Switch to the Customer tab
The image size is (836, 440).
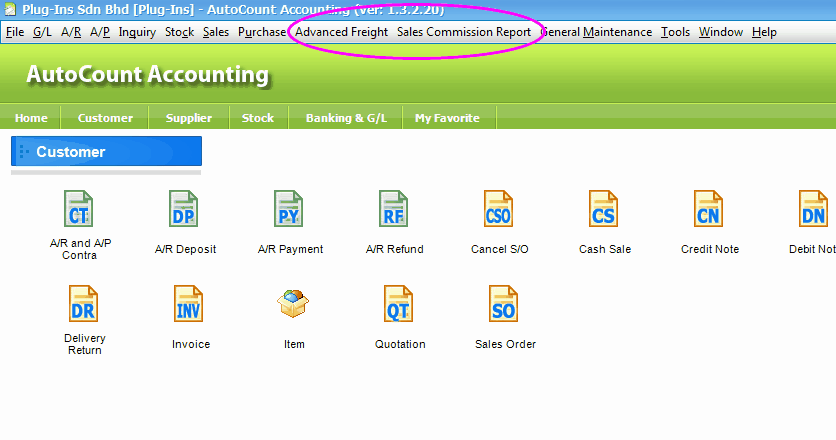point(105,118)
